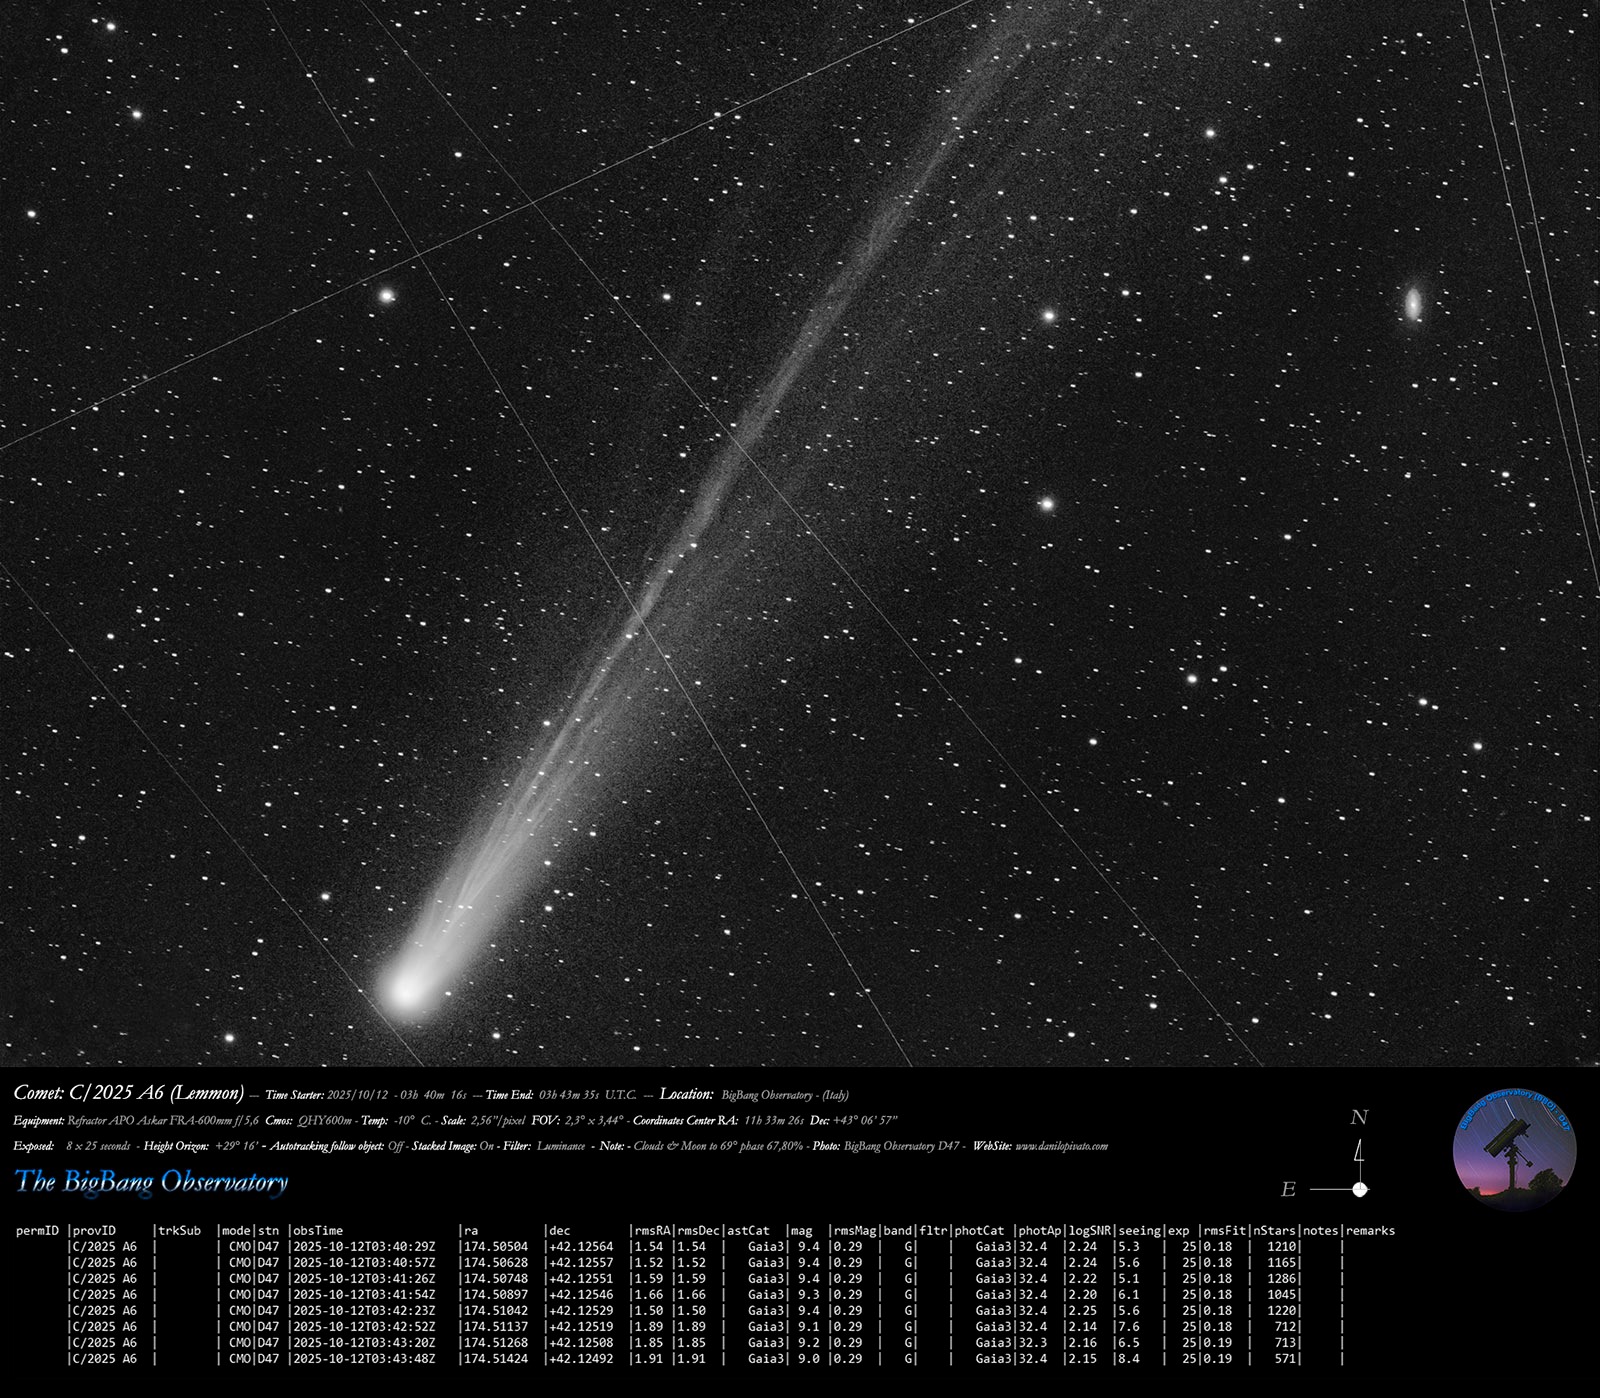Click the bright comet nucleus
This screenshot has width=1600, height=1398.
(x=405, y=990)
